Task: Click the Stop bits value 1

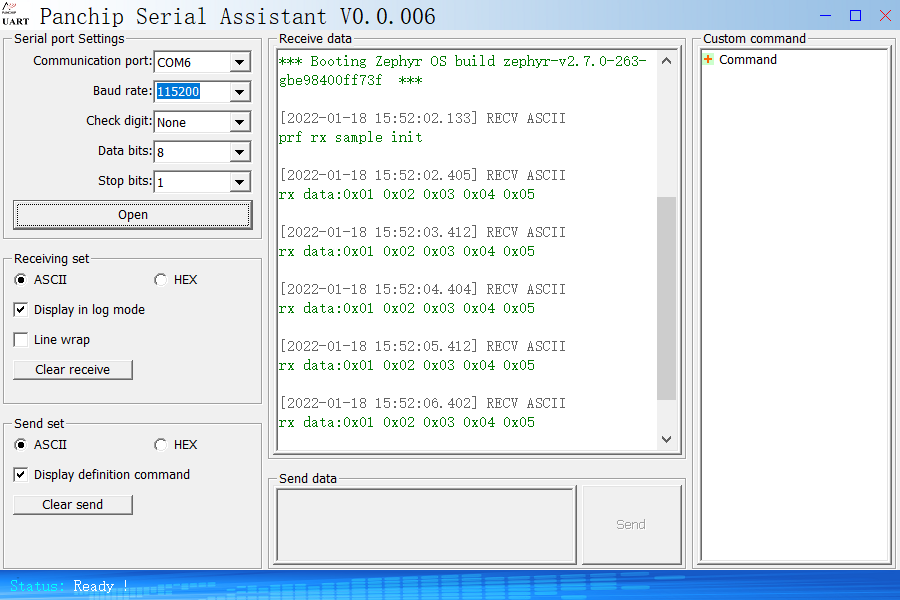Action: point(193,182)
